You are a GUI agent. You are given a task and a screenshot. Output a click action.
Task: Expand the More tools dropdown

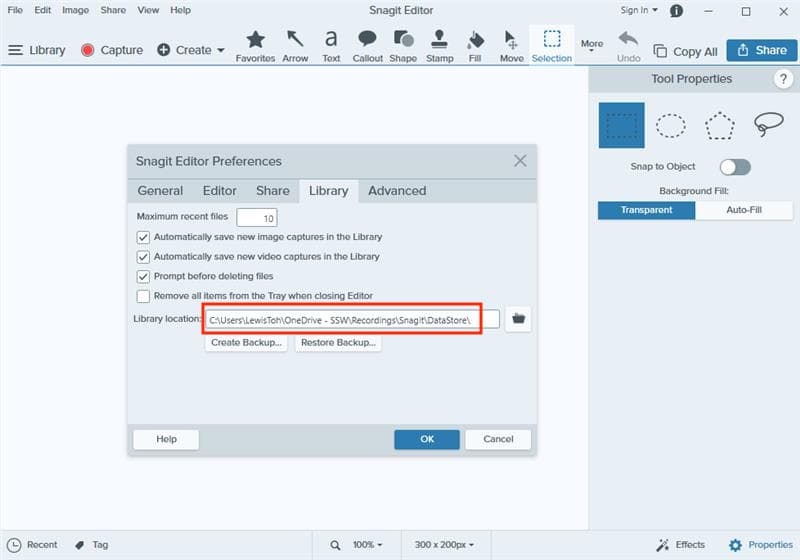[592, 46]
